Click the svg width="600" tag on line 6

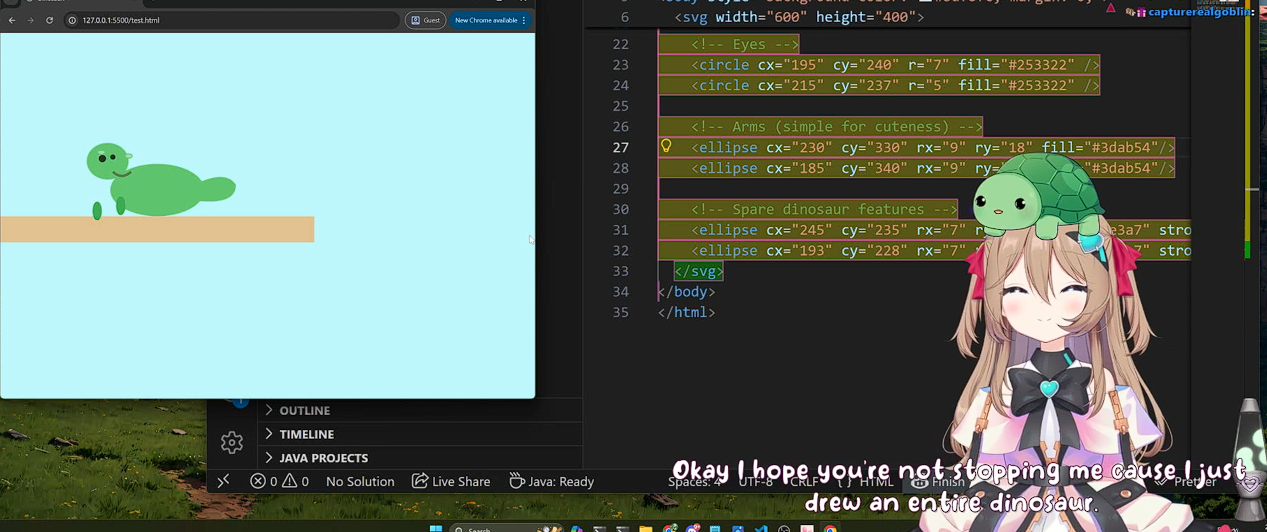click(x=799, y=17)
